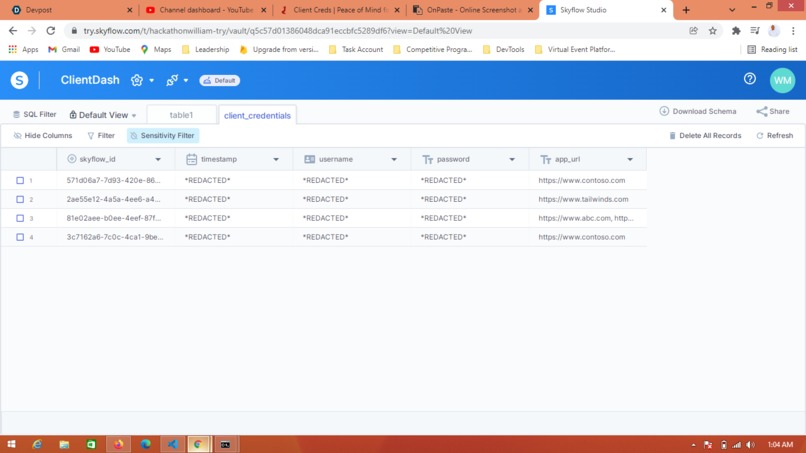Select the checkbox for row 4
The height and width of the screenshot is (453, 806).
point(20,237)
